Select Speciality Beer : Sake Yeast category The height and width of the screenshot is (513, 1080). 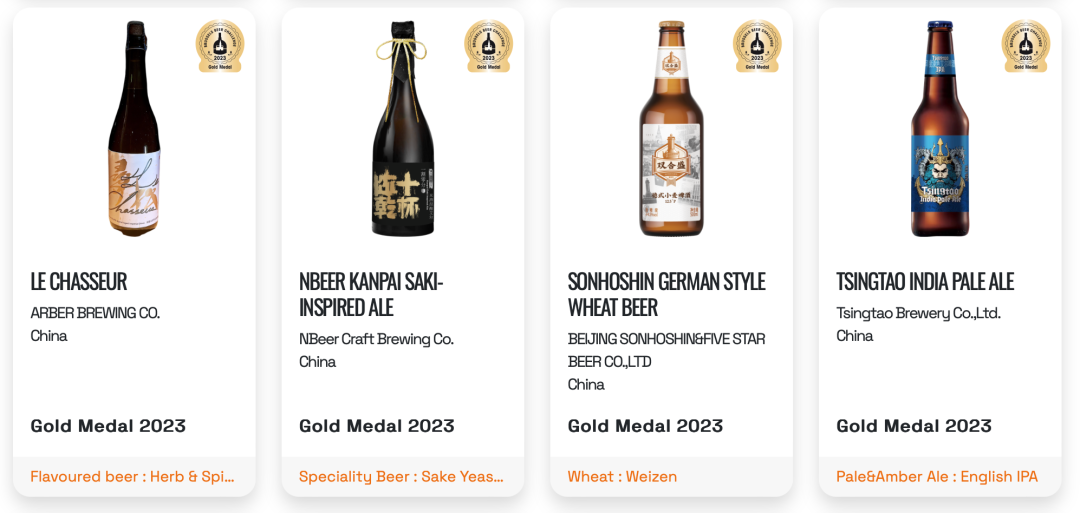coord(402,477)
